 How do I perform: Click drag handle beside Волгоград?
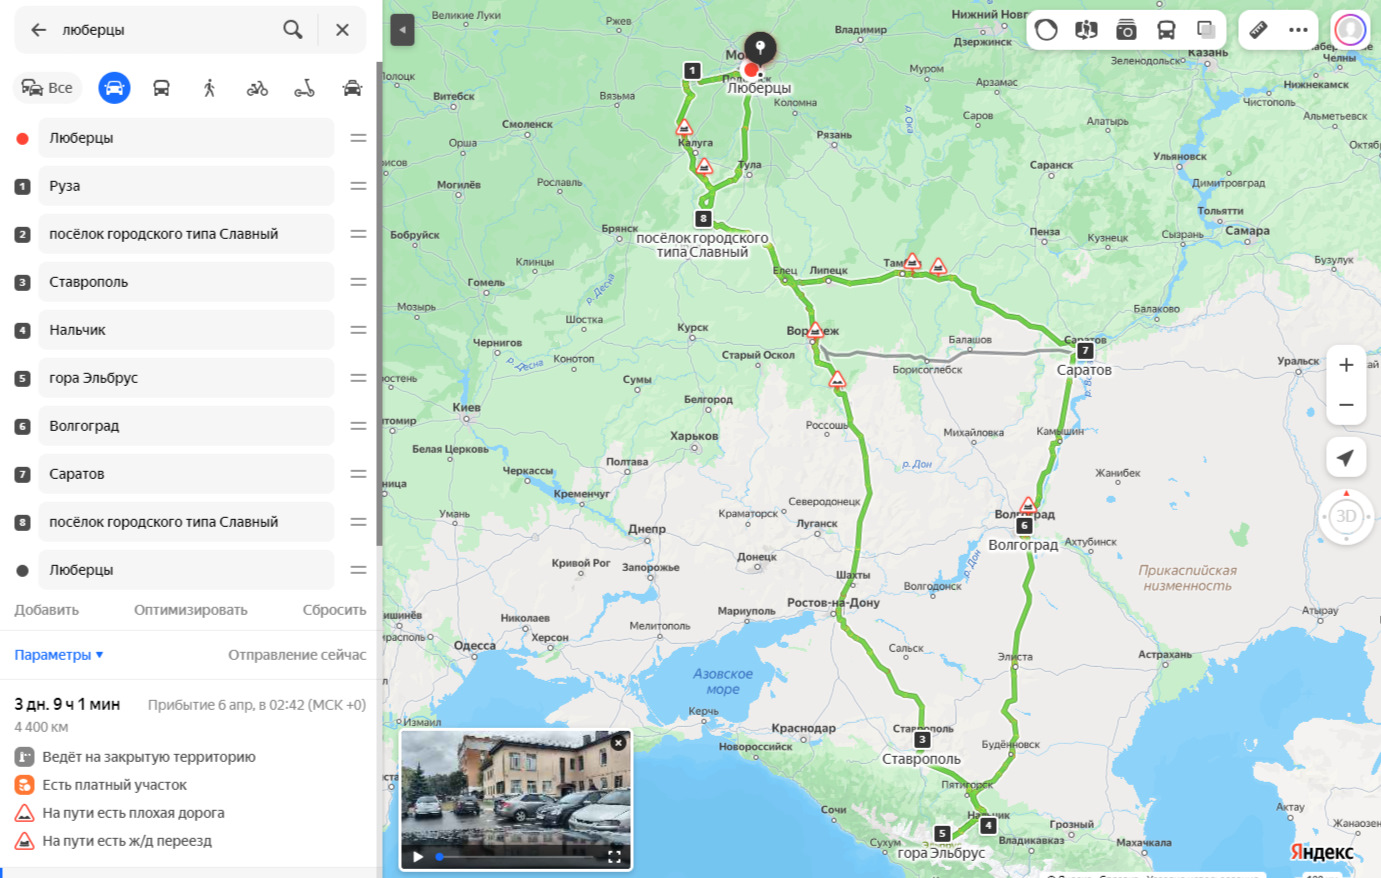point(358,426)
